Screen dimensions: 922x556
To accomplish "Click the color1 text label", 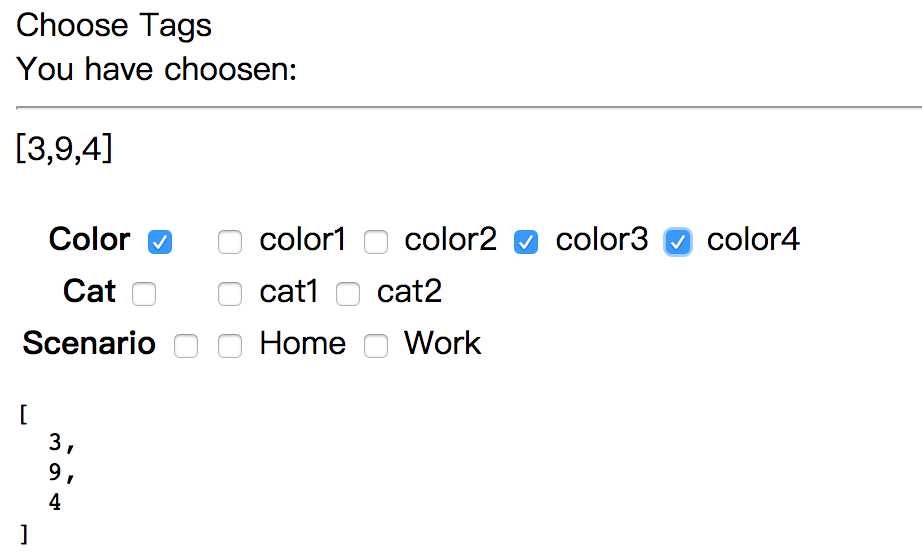I will [x=303, y=240].
